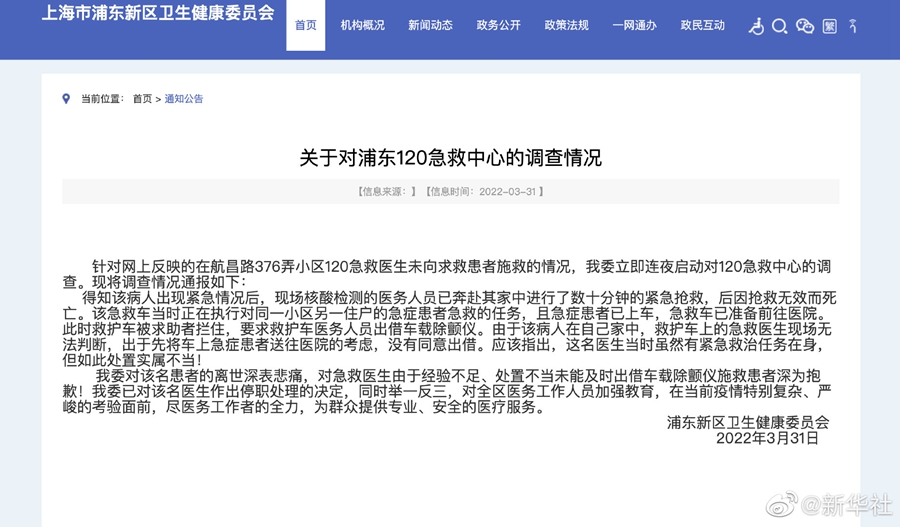Open the 政策法规 navigation item
This screenshot has height=527, width=900.
pos(566,26)
